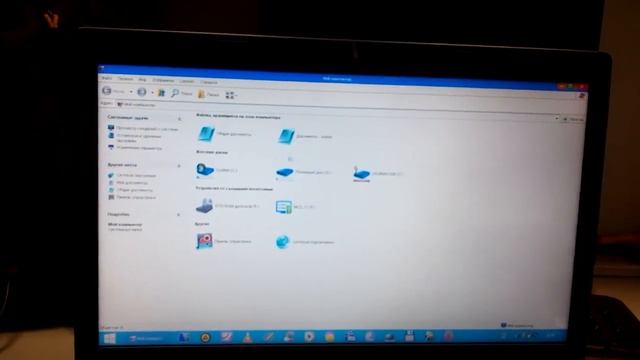Open the Network Connections globe icon
This screenshot has height=360, width=640.
click(x=282, y=242)
